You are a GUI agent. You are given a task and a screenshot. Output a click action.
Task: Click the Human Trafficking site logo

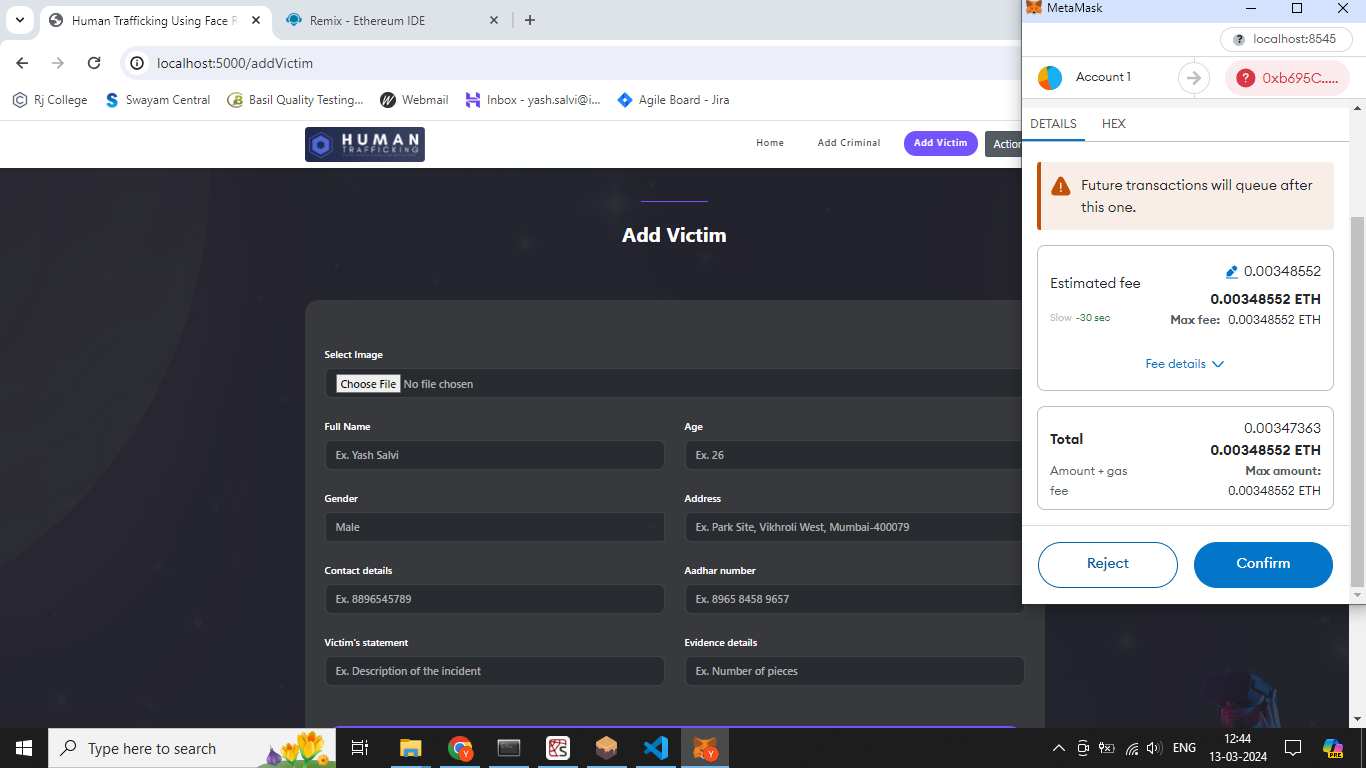click(365, 144)
